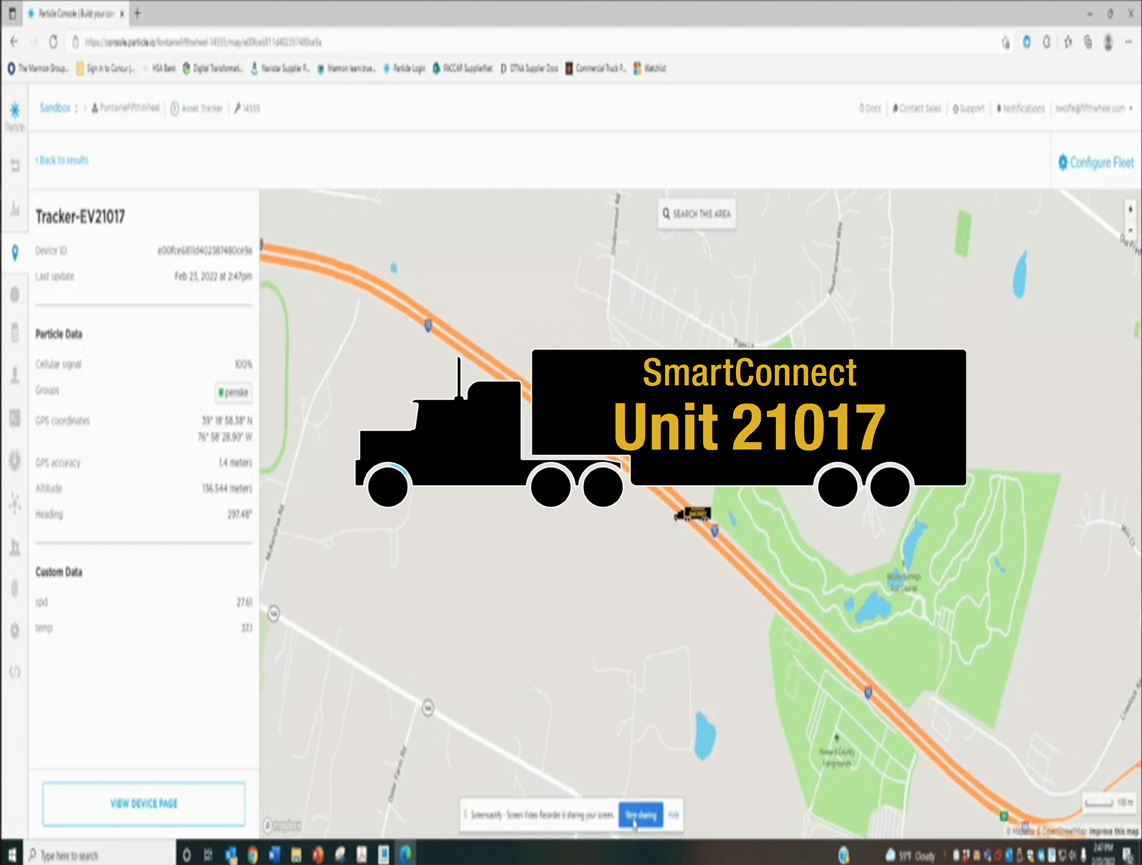
Task: Open the DTNA Supplier Docs bookmark
Action: tap(529, 68)
